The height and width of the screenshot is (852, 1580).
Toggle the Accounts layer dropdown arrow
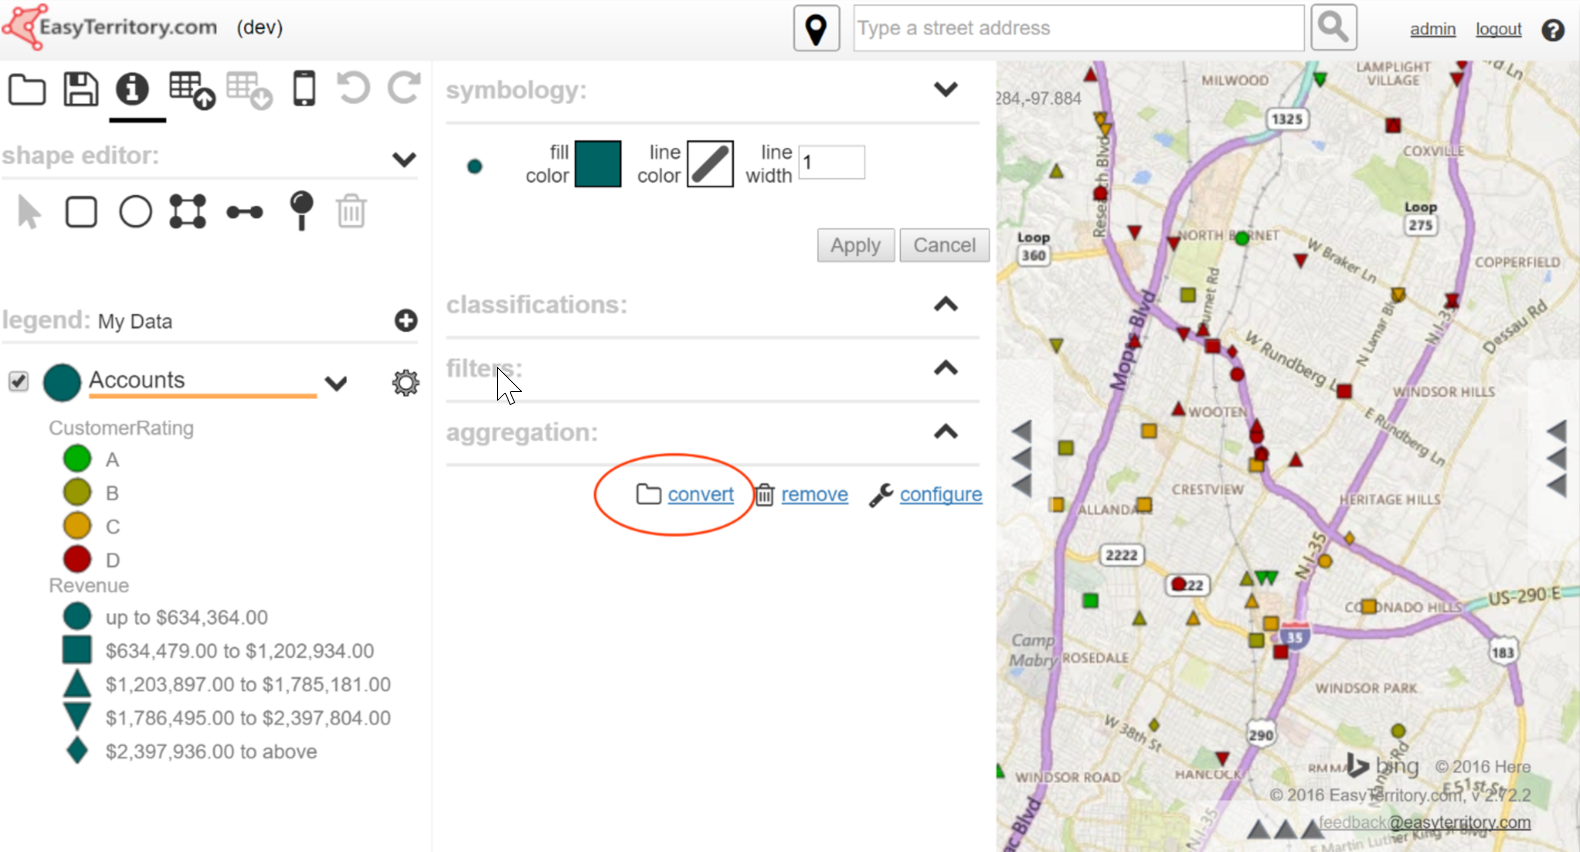click(x=336, y=383)
